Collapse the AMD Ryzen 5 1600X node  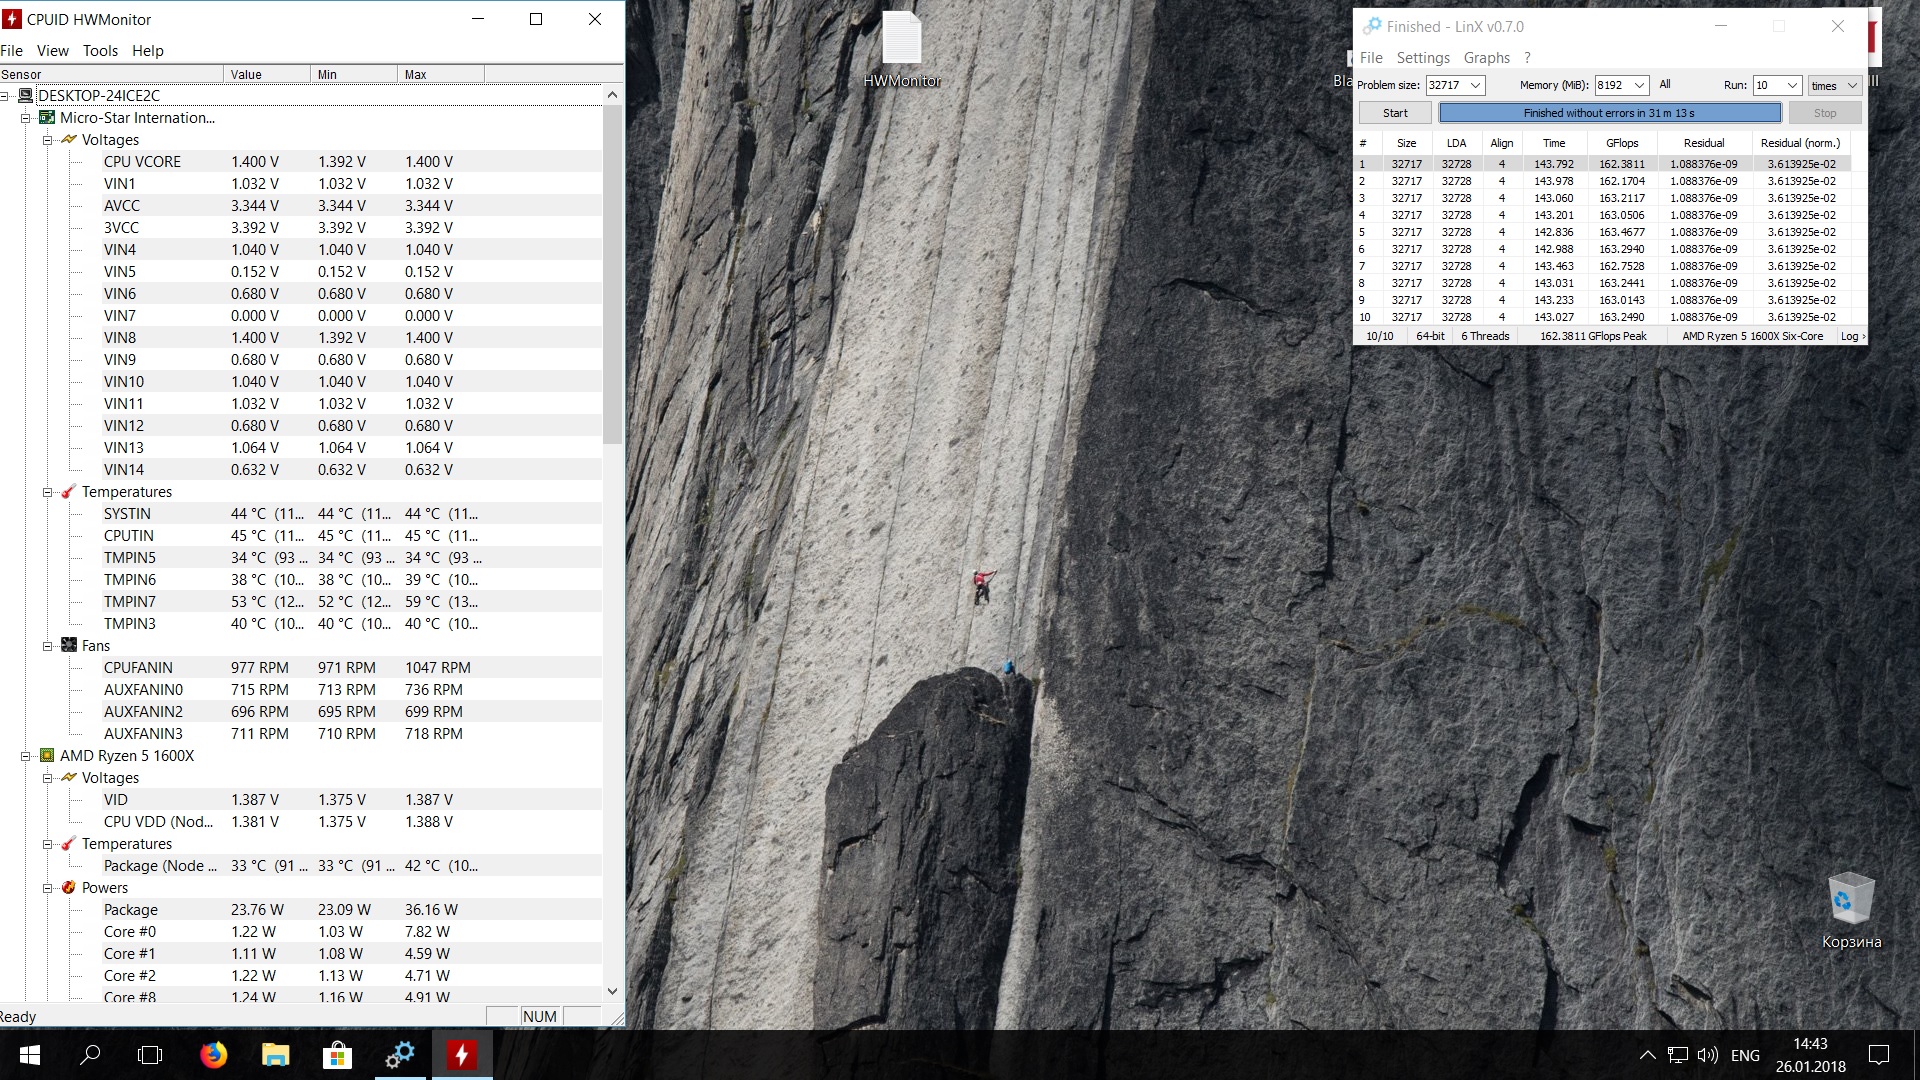[25, 756]
